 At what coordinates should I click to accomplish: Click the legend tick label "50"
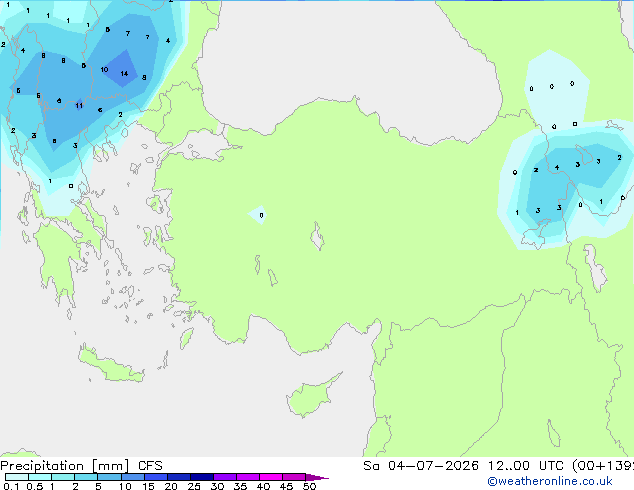click(x=309, y=486)
